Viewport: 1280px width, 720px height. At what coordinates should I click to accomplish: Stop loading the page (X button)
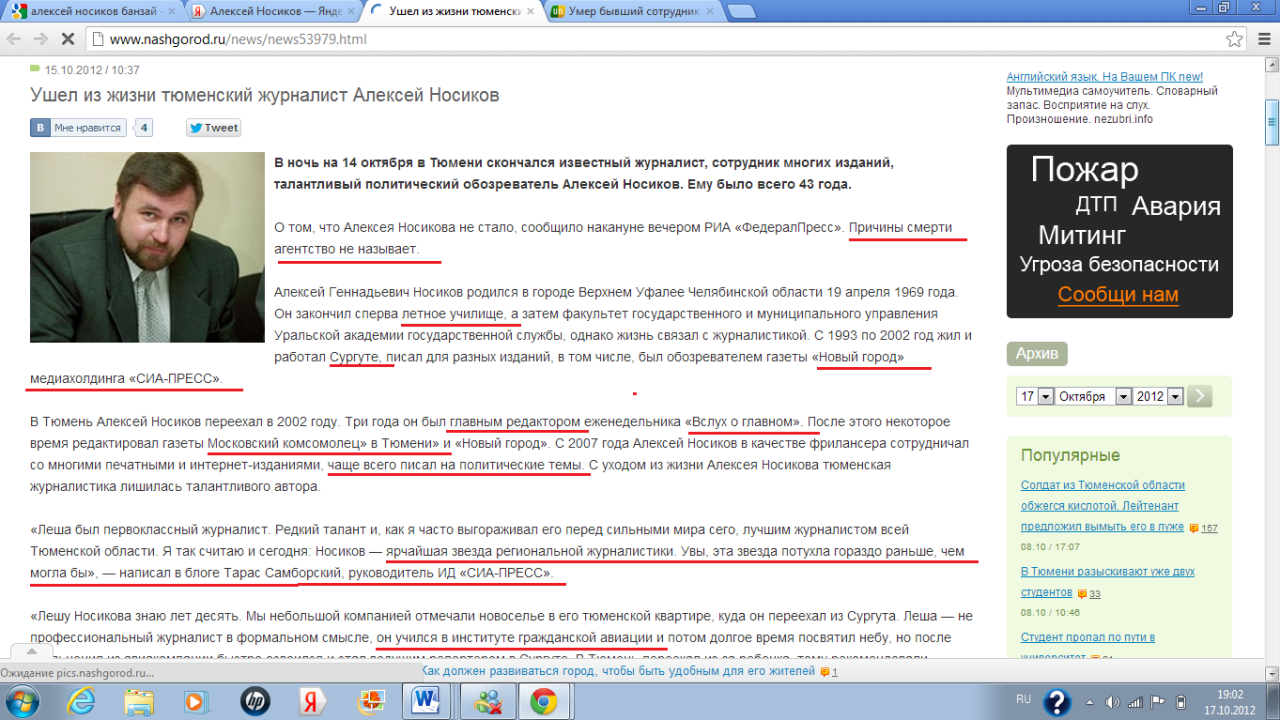[68, 39]
